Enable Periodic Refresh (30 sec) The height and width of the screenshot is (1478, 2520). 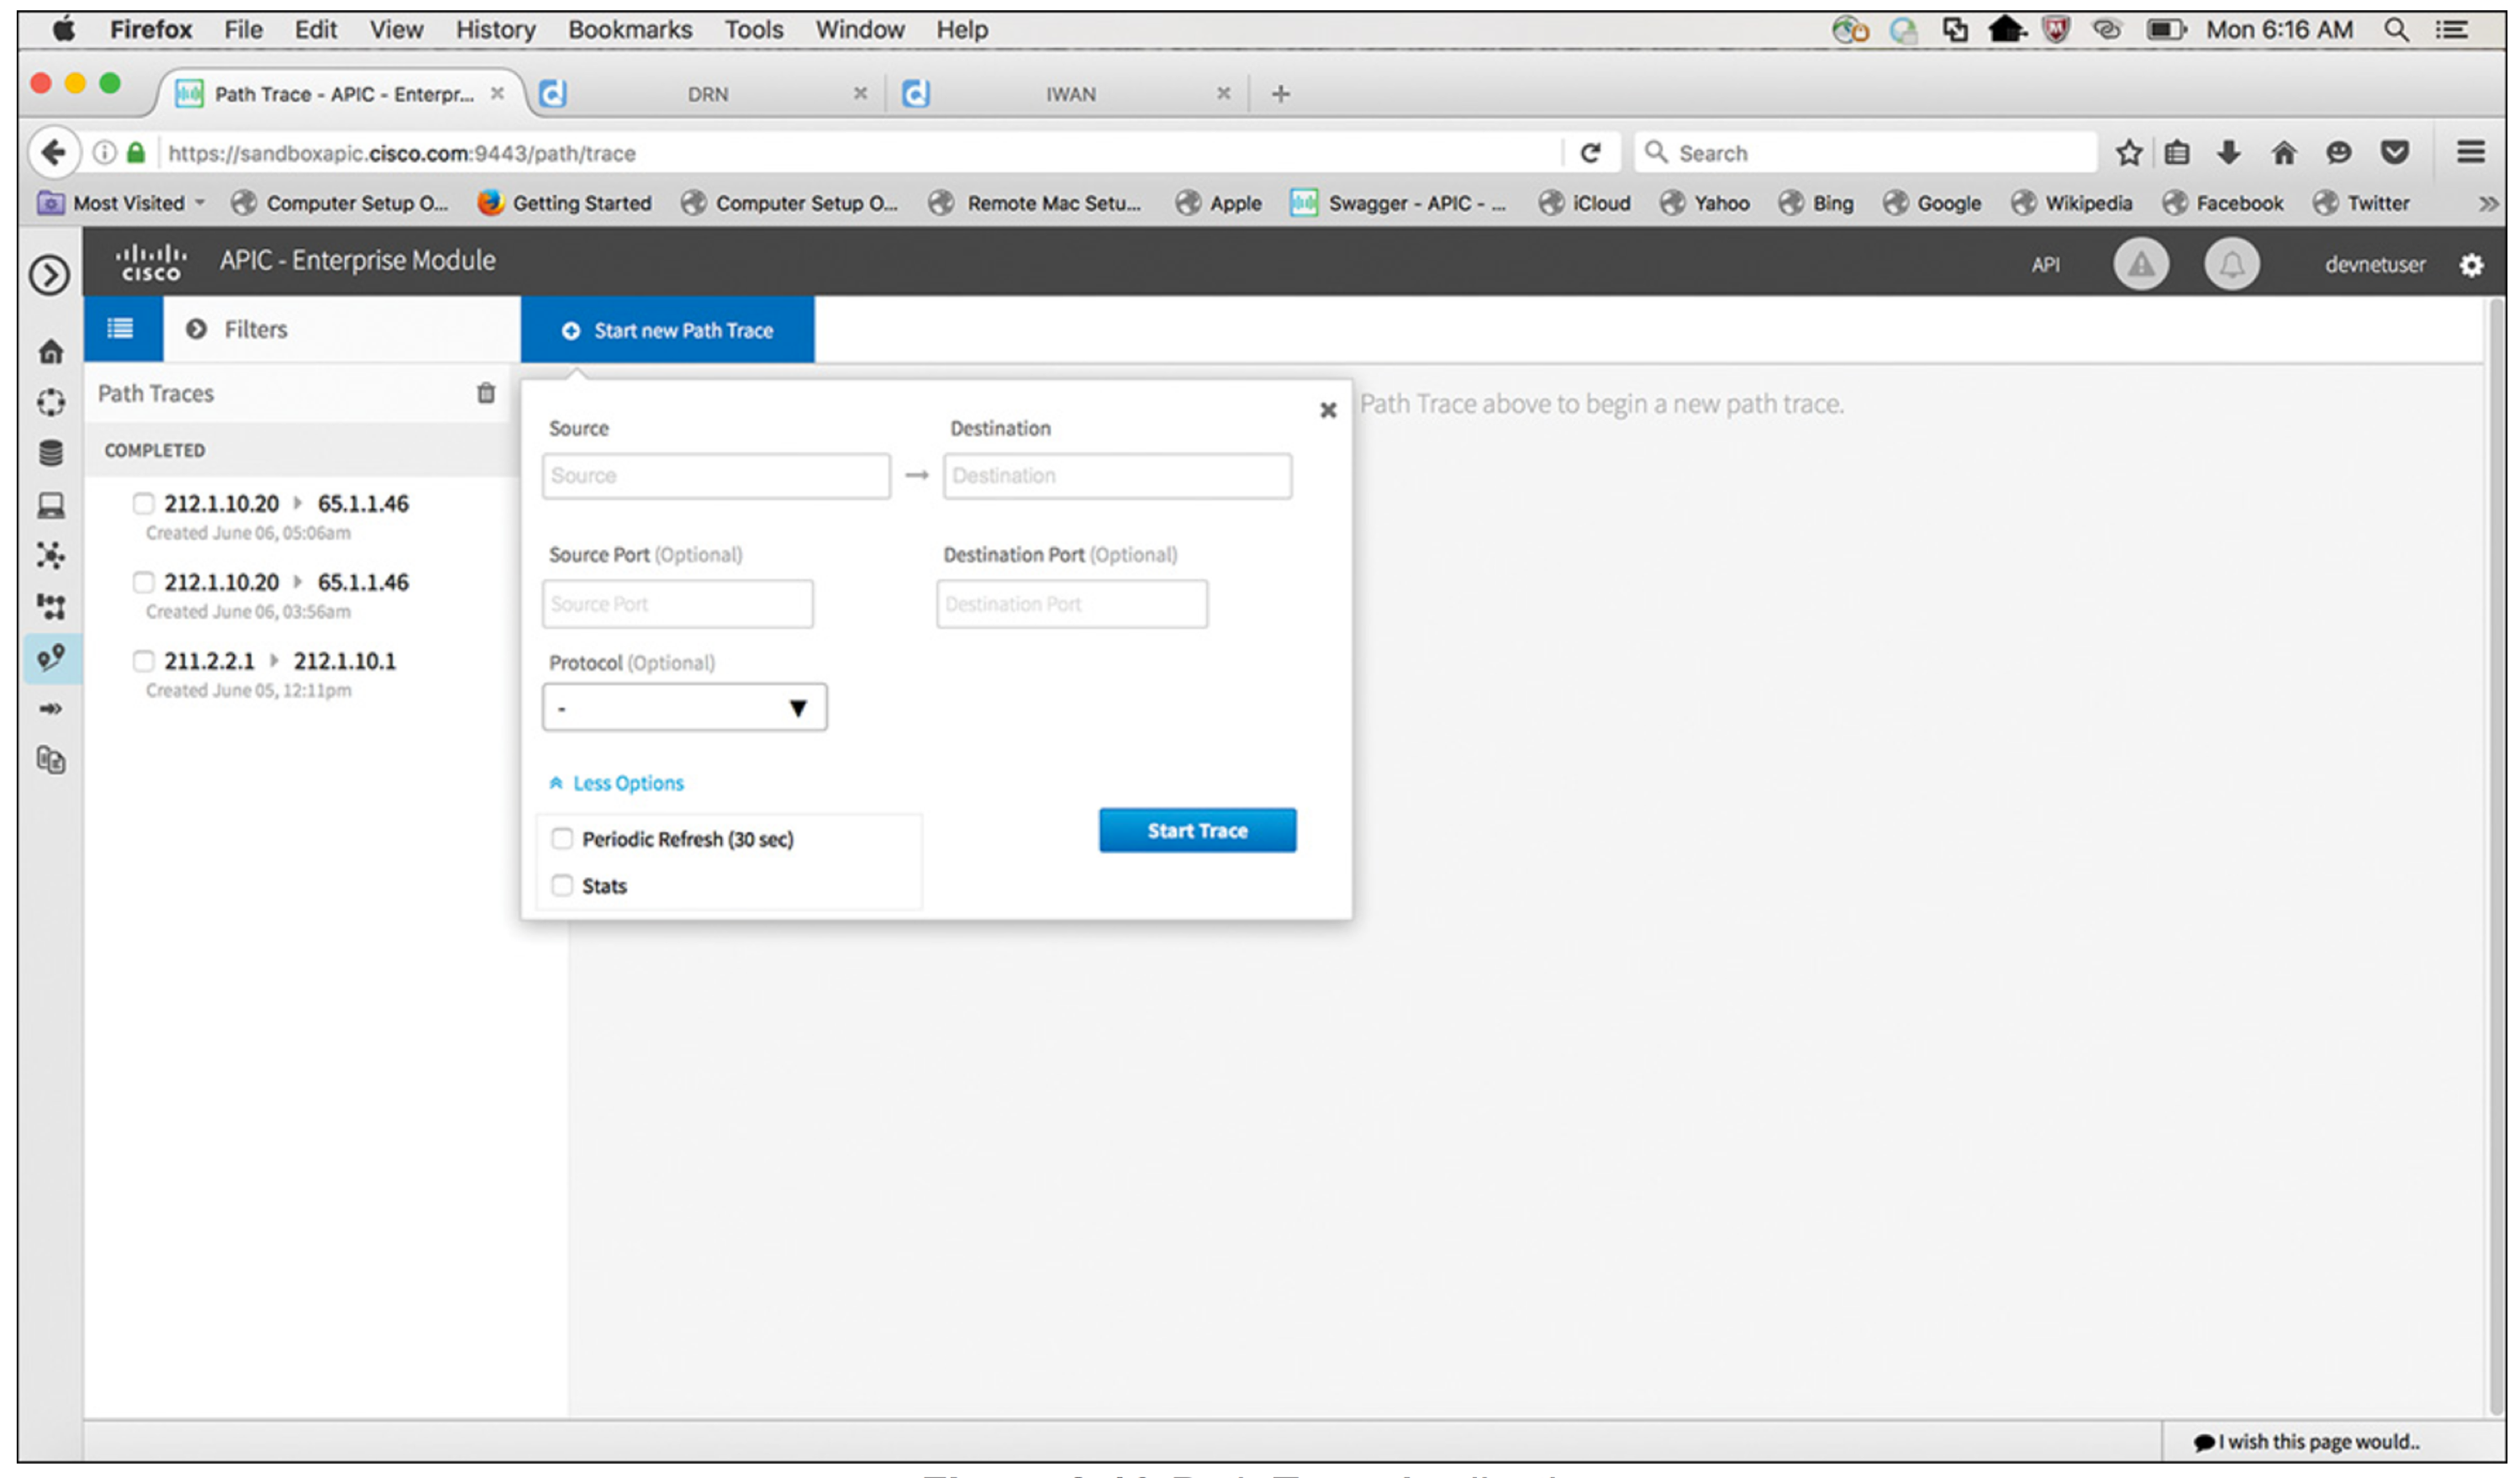[562, 839]
